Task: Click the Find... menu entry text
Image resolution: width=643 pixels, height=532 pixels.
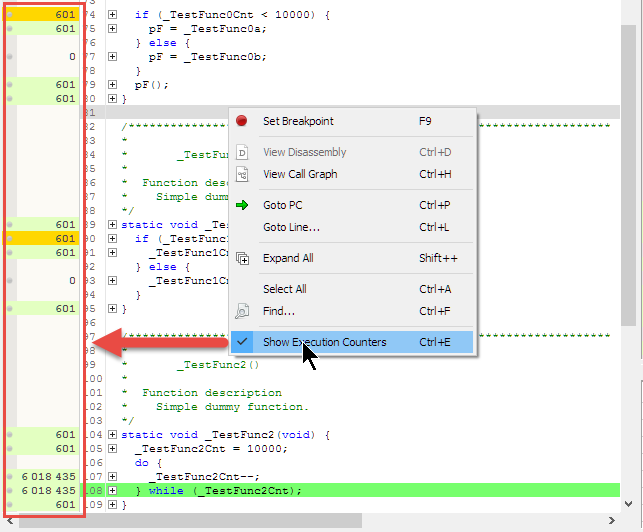Action: coord(279,311)
